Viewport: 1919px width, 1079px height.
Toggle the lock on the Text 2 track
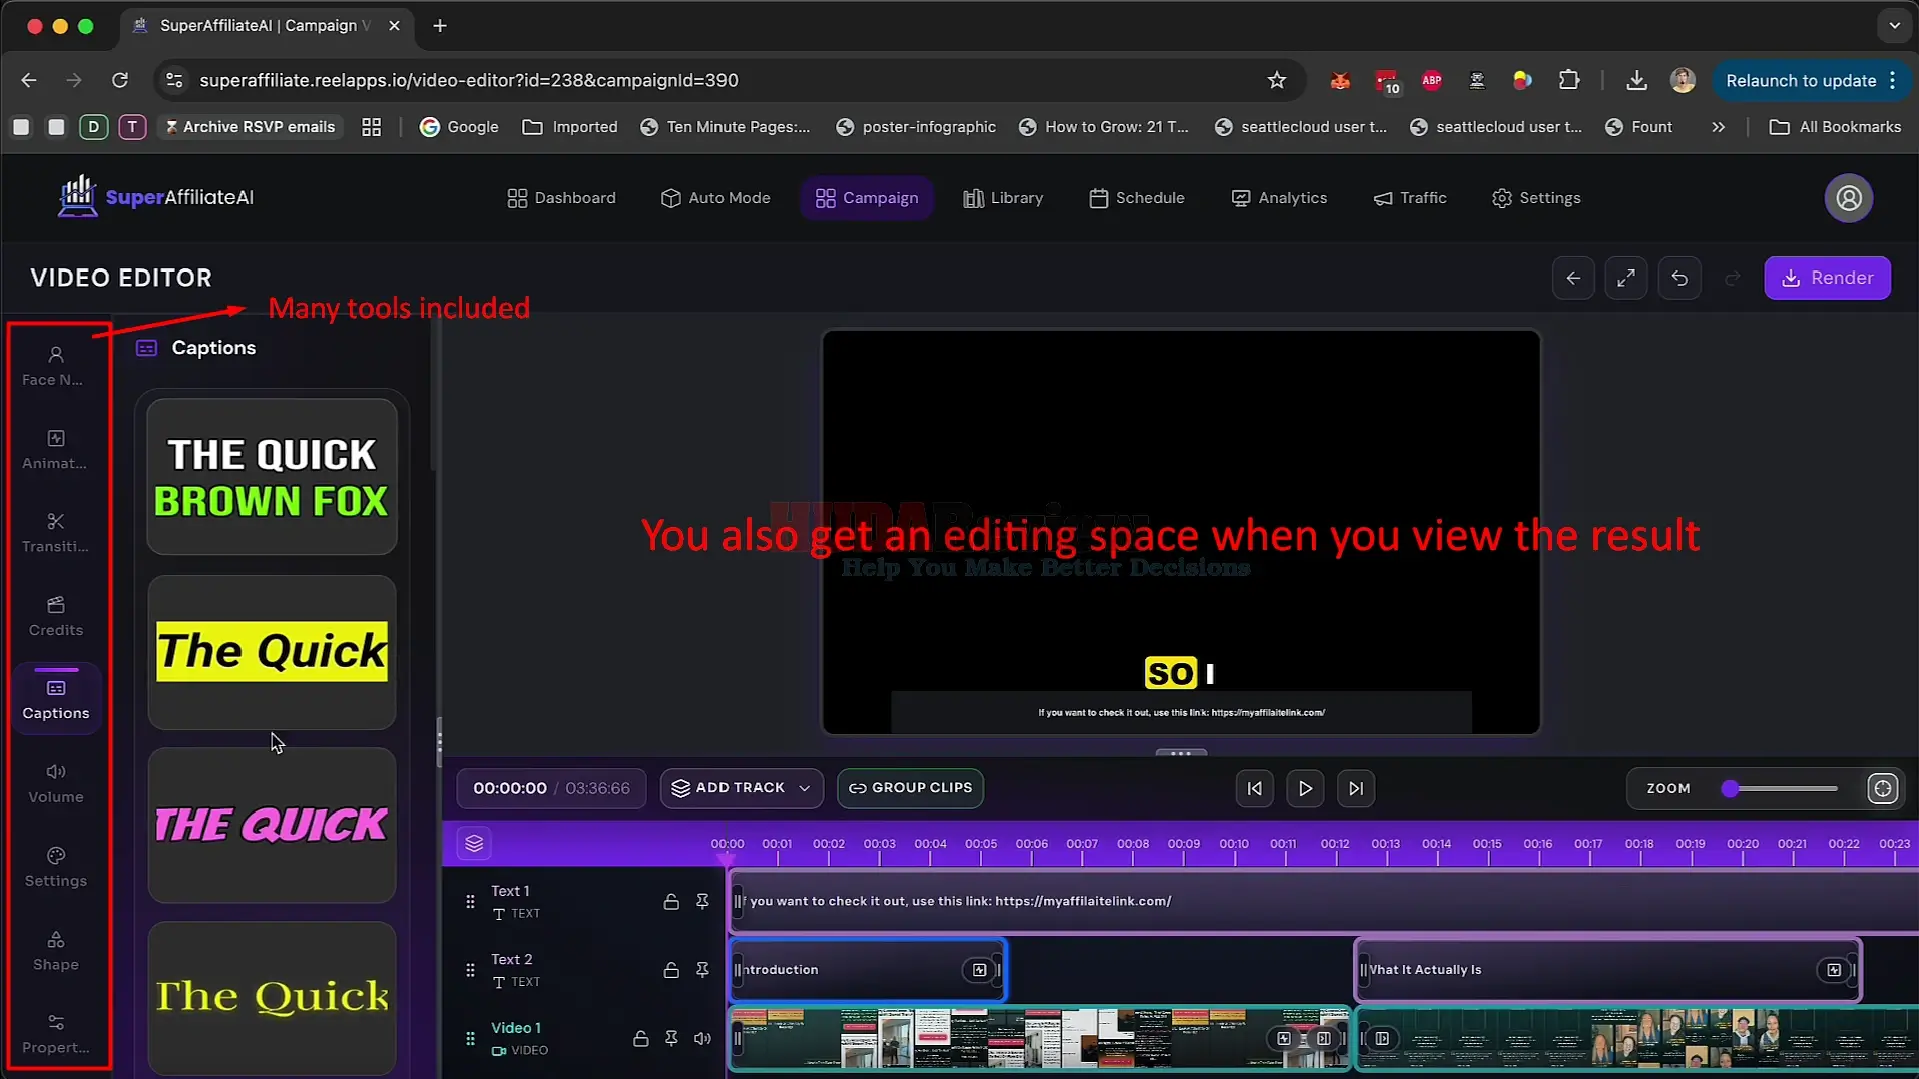point(671,970)
